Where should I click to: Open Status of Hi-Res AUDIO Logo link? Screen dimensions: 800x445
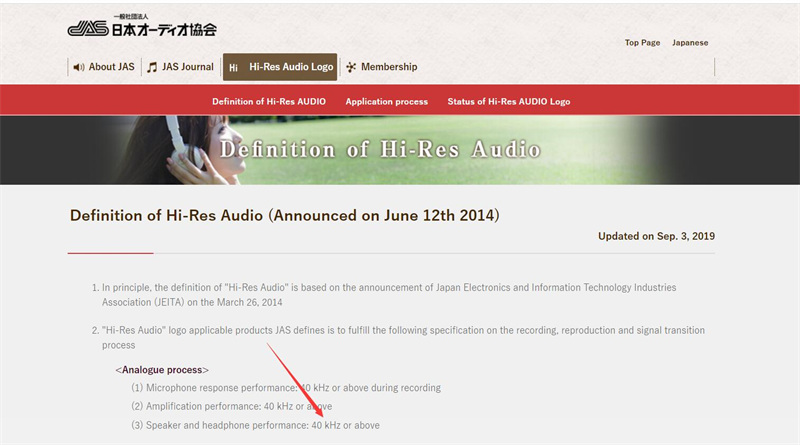pyautogui.click(x=509, y=102)
